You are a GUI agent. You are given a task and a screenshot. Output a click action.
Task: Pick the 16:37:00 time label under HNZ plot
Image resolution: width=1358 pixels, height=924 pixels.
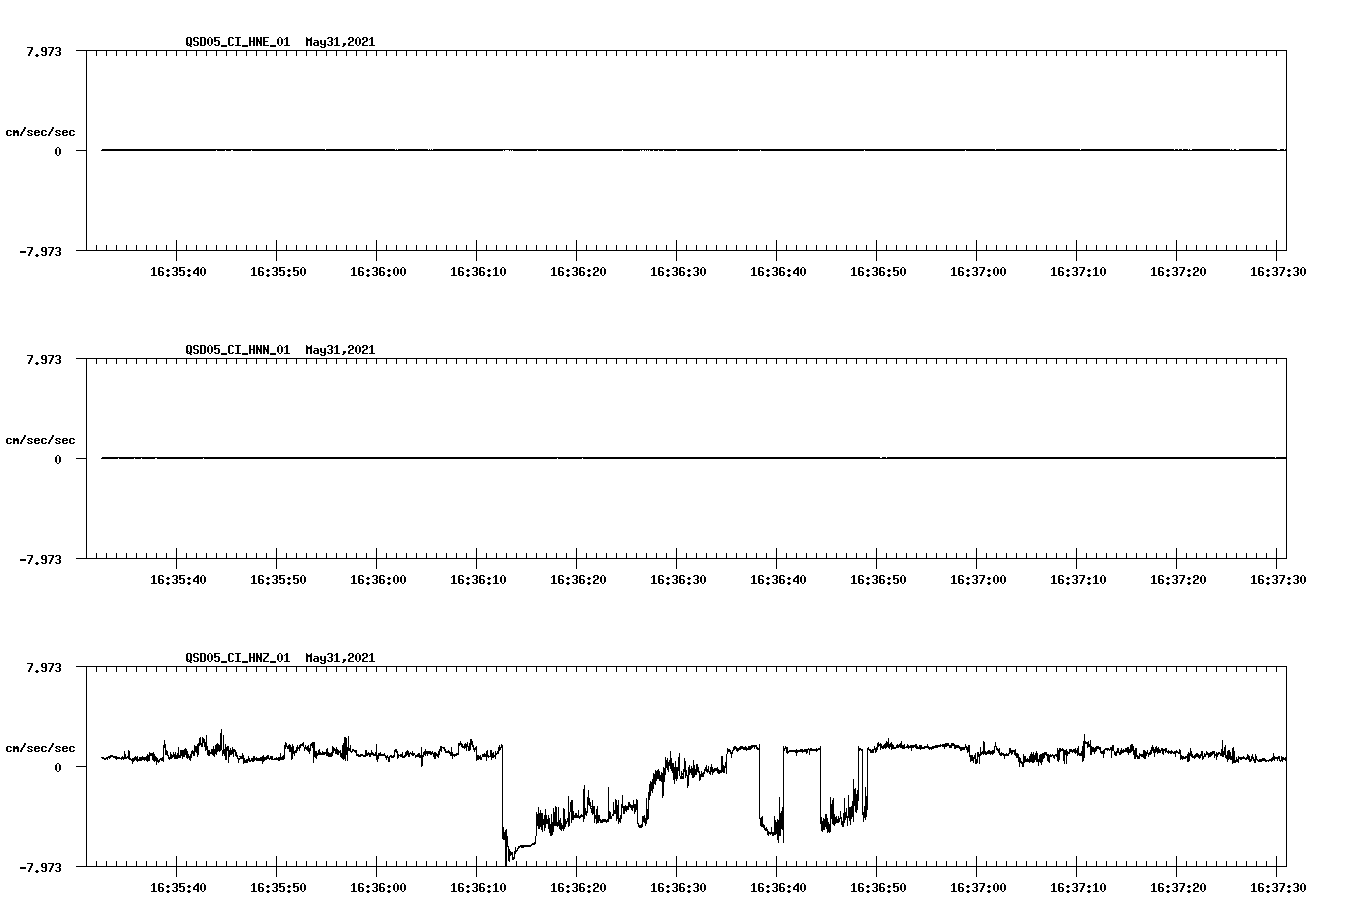[x=978, y=888]
